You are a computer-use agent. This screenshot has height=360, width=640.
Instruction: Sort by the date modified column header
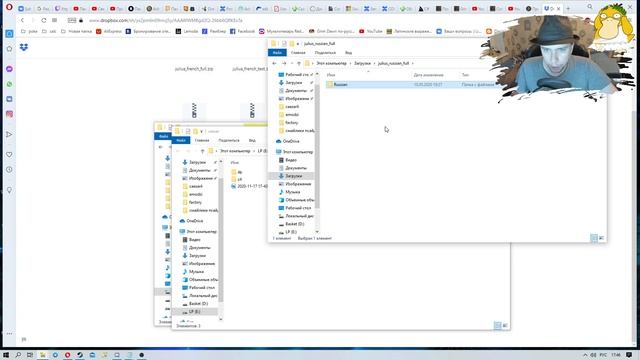[428, 75]
